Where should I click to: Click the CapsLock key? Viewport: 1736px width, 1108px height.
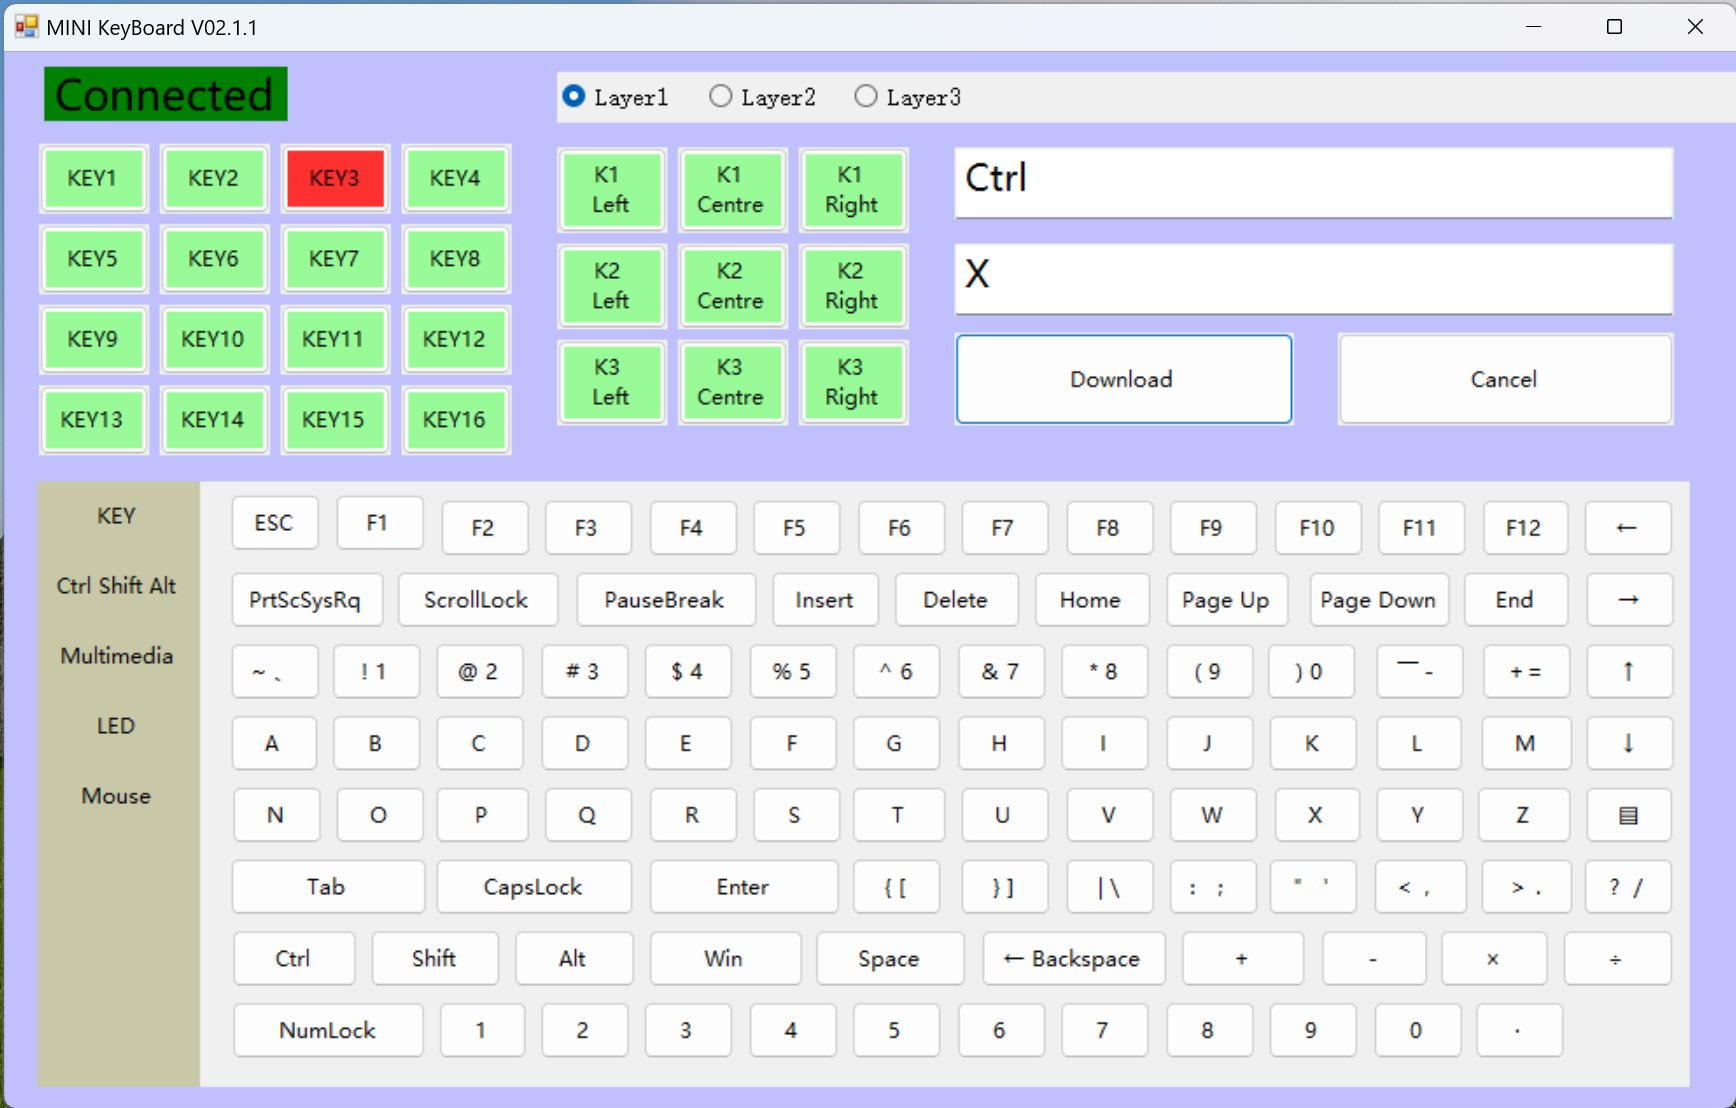533,887
